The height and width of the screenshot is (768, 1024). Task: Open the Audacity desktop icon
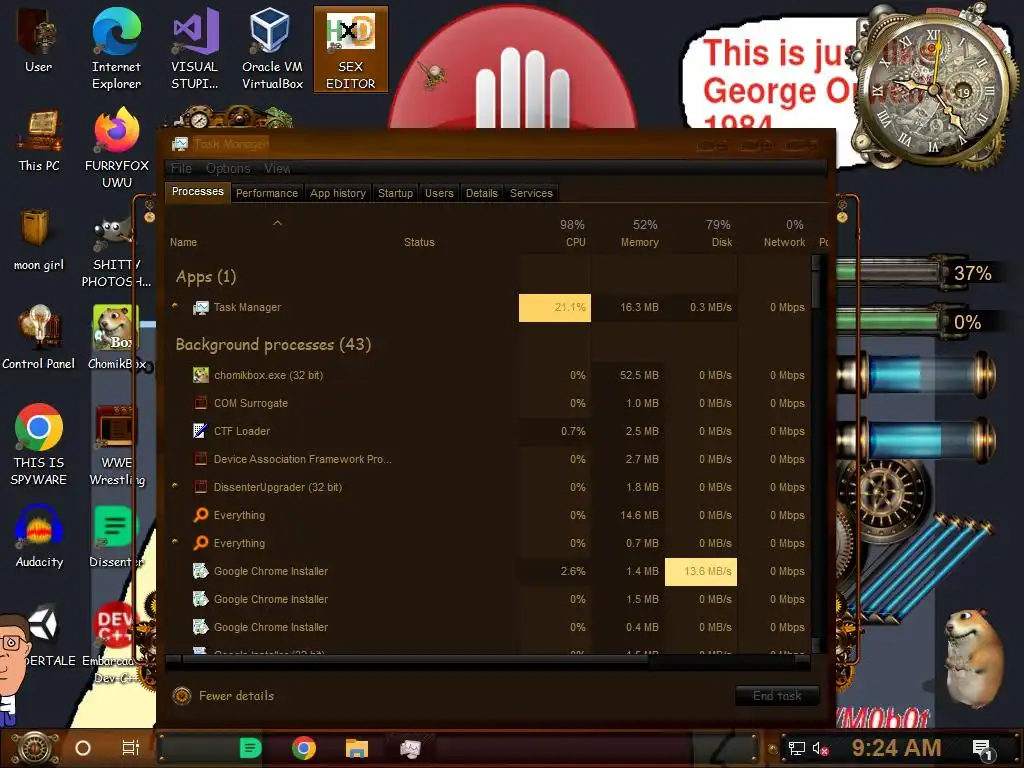tap(39, 536)
